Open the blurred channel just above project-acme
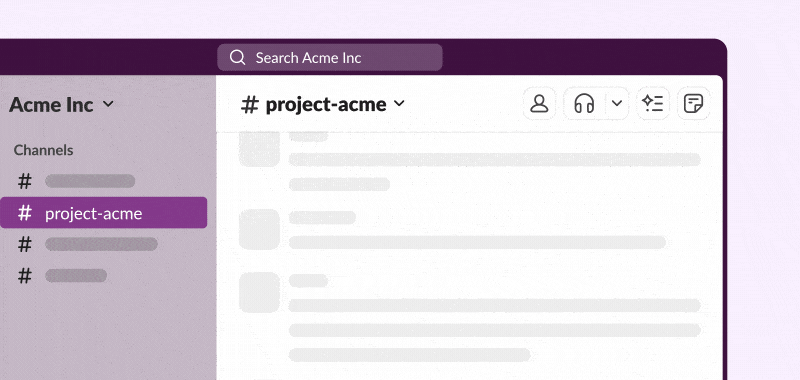 90,181
